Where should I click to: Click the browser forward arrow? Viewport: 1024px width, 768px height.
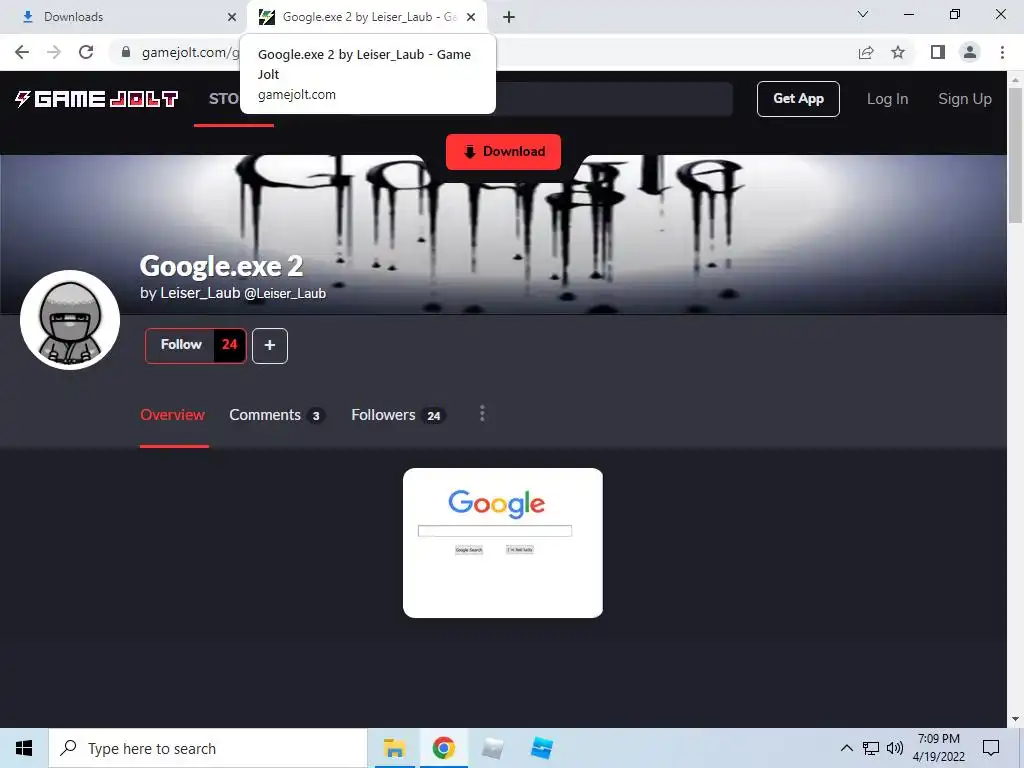[x=54, y=52]
